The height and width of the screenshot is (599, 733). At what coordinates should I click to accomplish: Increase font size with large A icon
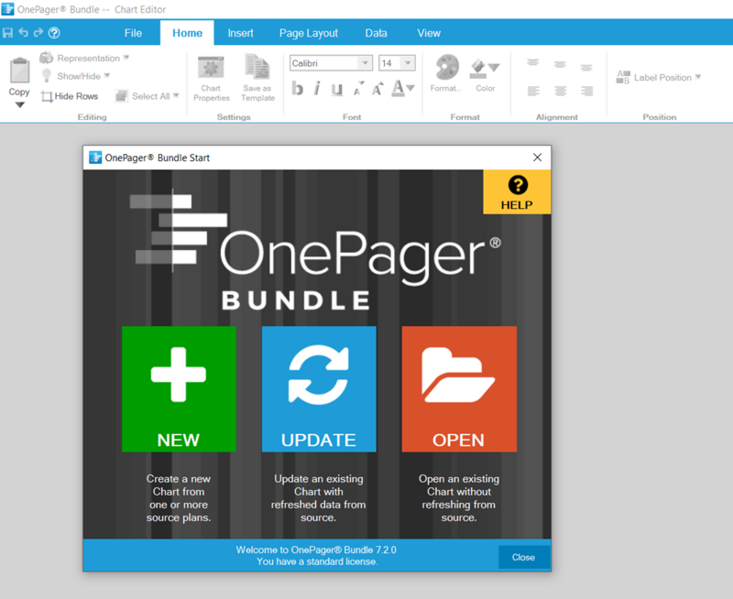click(377, 88)
